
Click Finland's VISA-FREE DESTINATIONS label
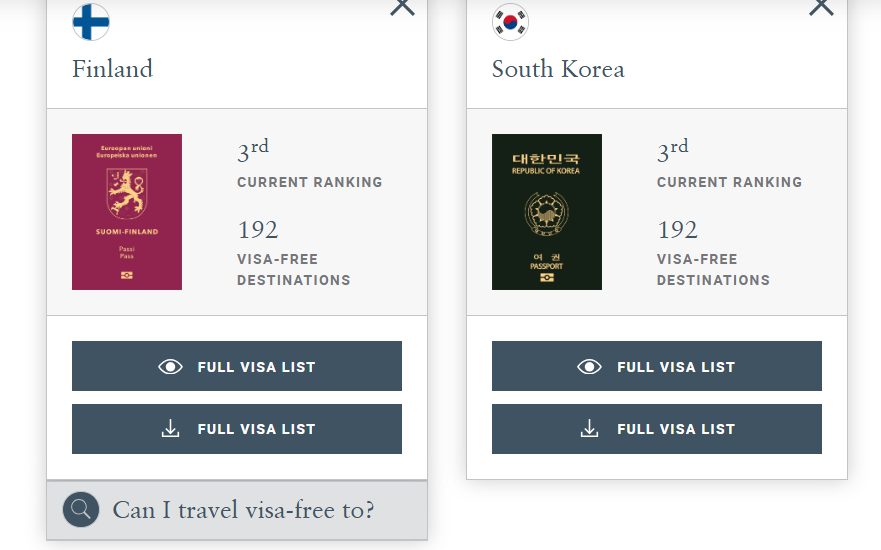pos(294,269)
